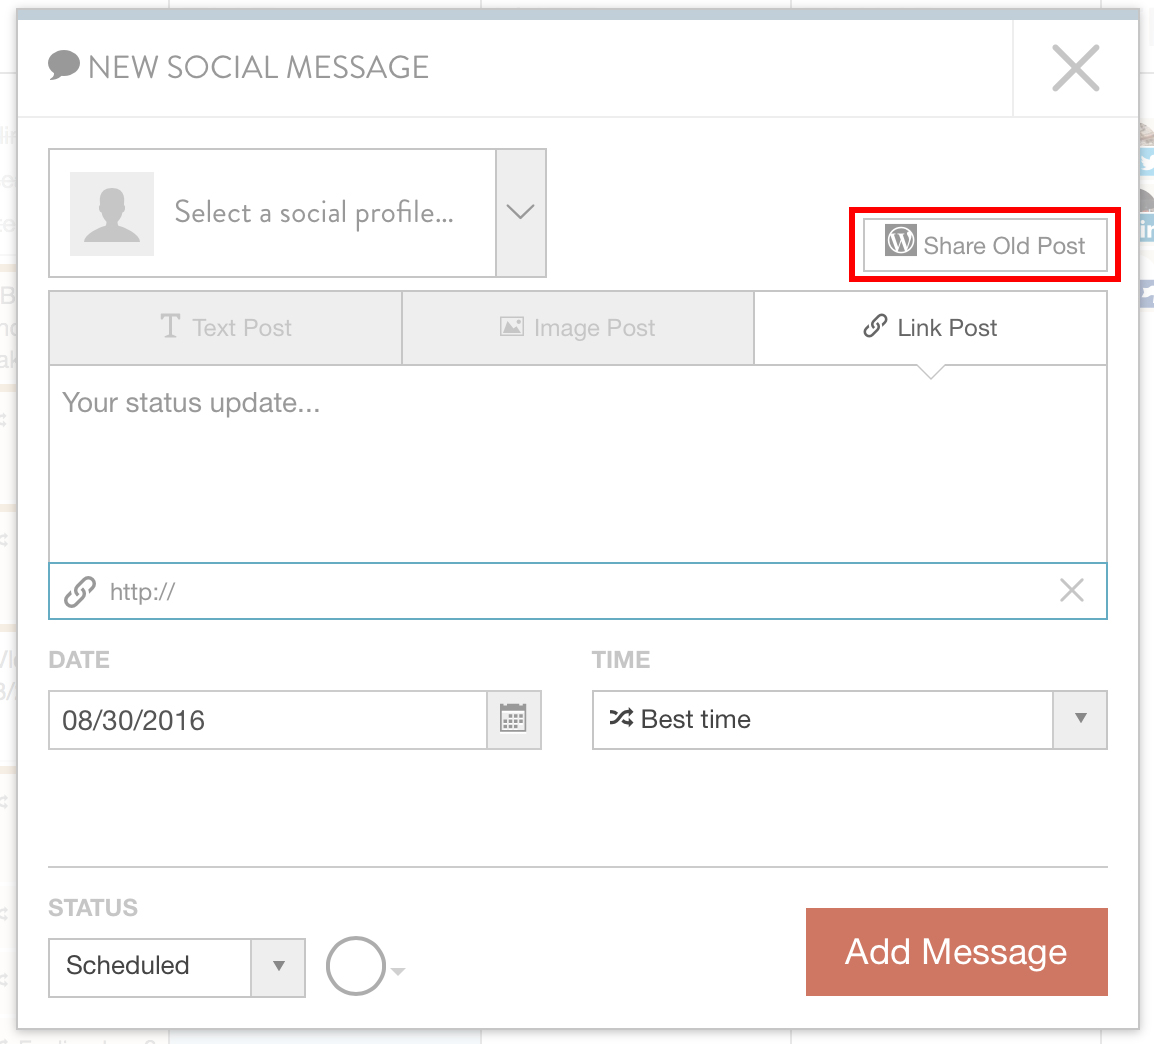Click the Select a social profile text
Image resolution: width=1154 pixels, height=1044 pixels.
coord(314,213)
